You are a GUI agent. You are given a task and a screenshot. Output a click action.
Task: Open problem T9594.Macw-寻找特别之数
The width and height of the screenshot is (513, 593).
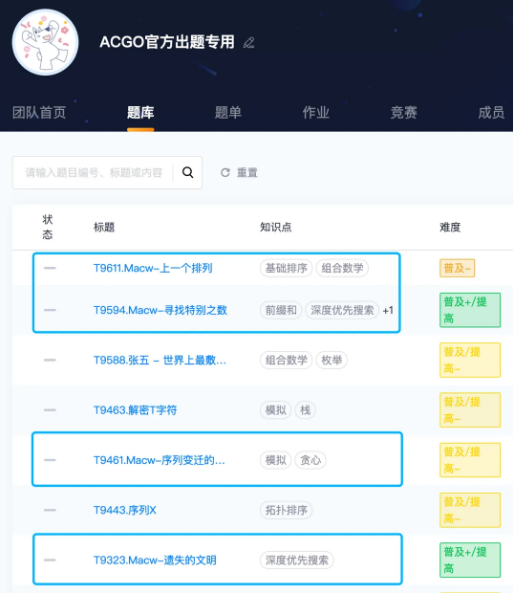coord(160,310)
